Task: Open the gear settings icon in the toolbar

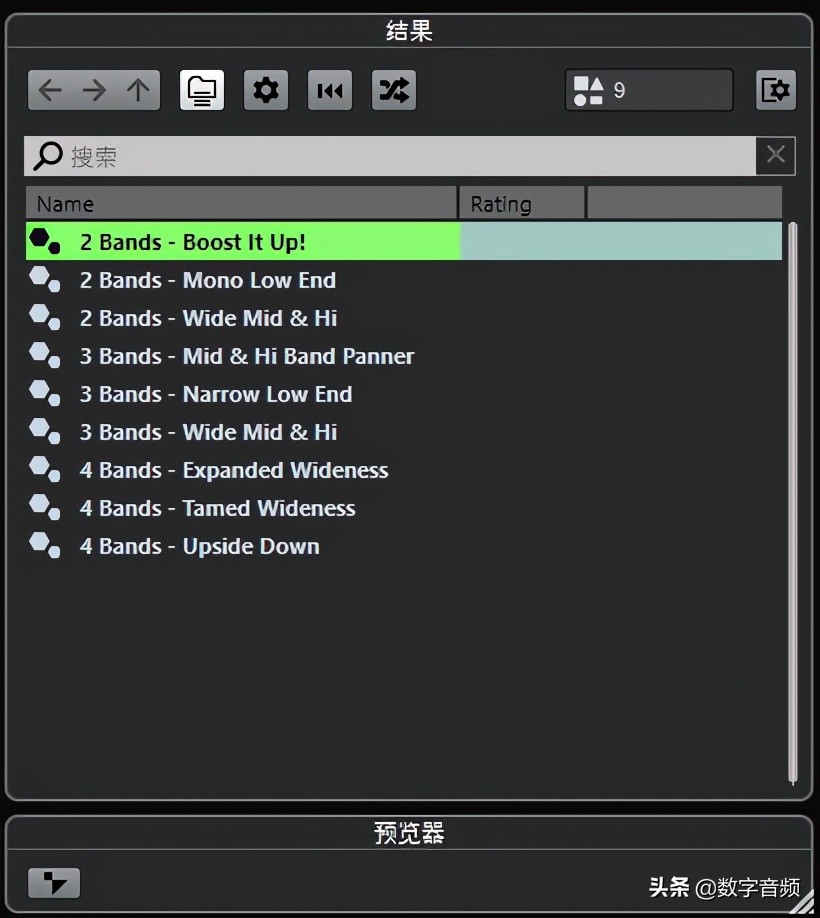Action: point(266,90)
